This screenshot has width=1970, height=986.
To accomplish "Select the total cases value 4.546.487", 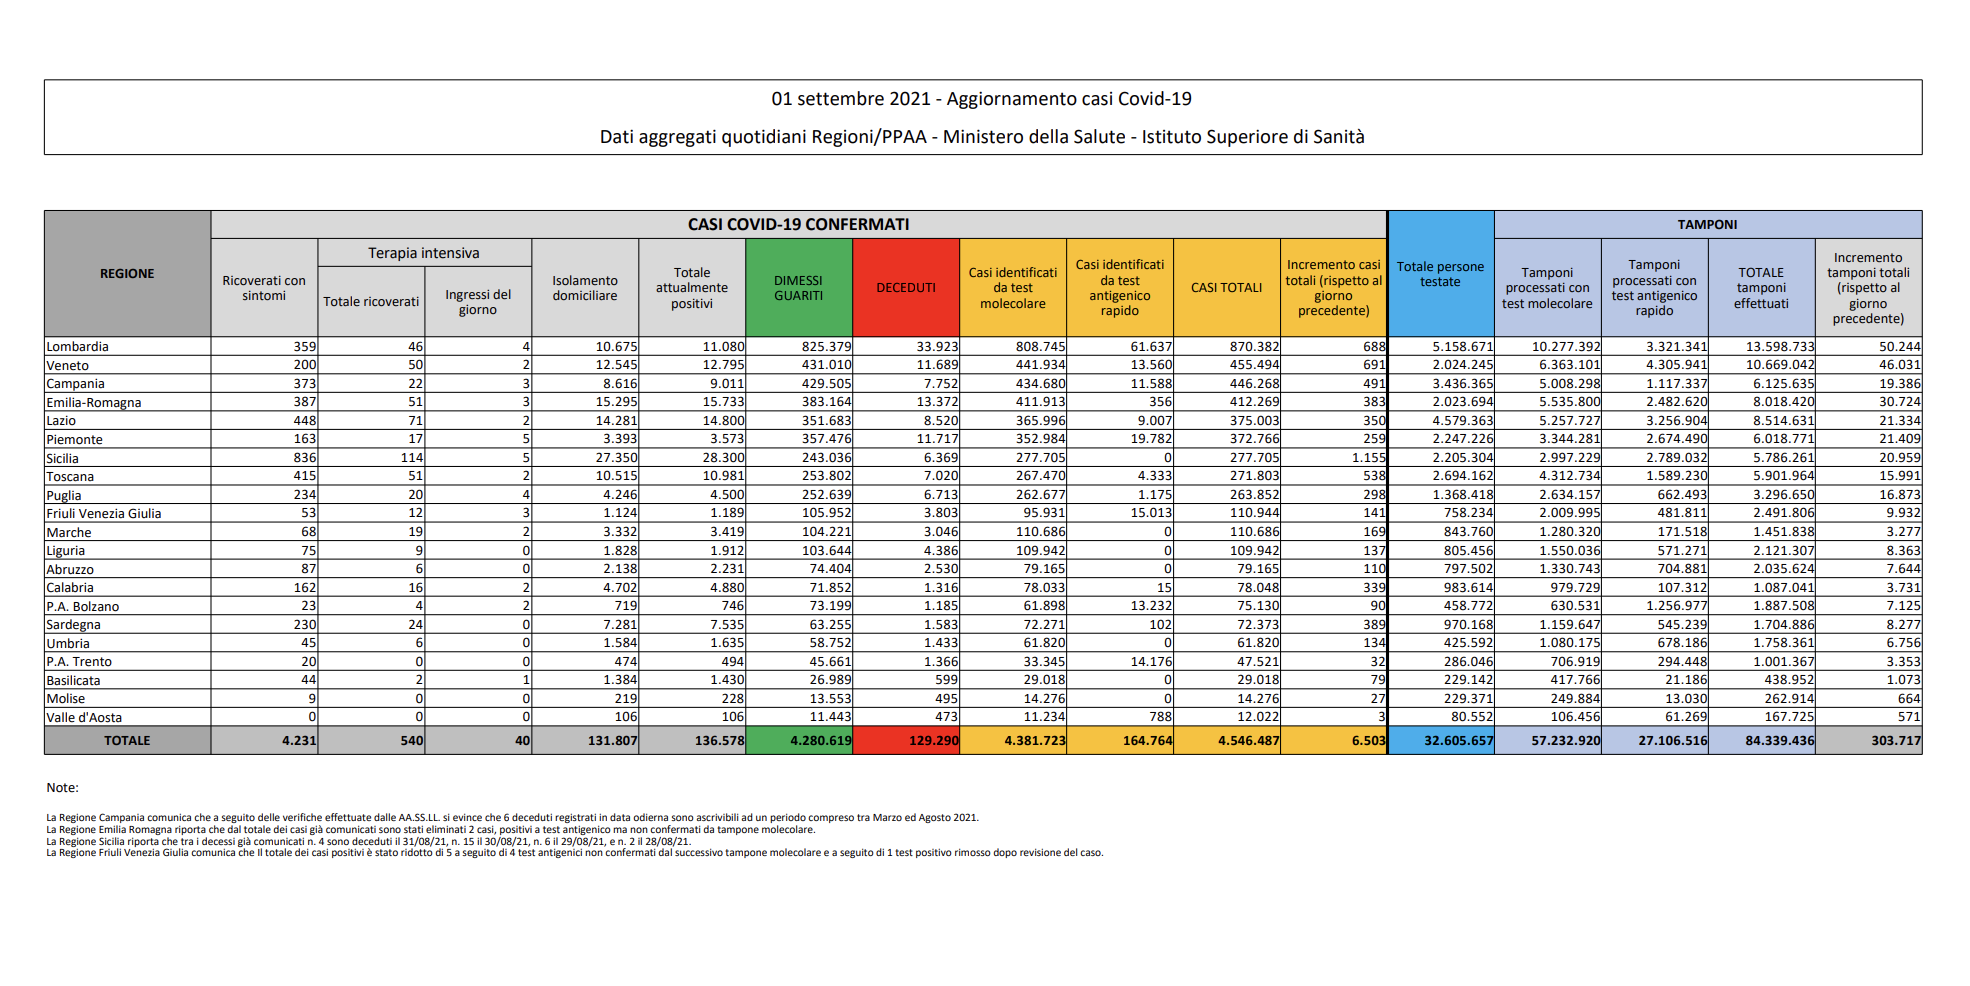I will pos(1248,741).
